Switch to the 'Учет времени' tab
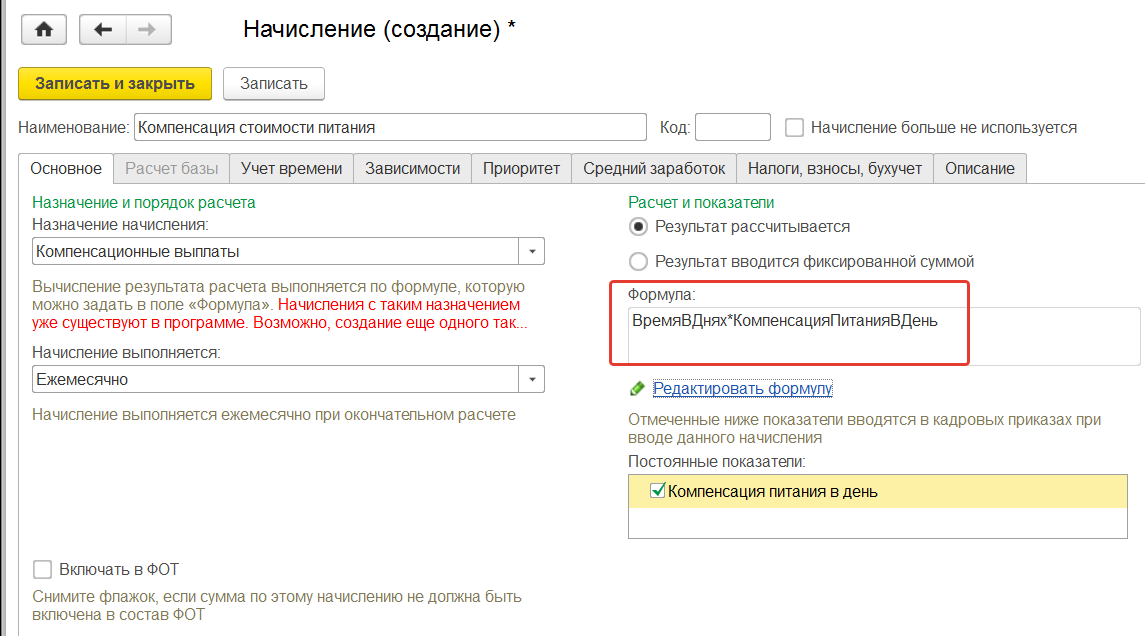 tap(292, 168)
